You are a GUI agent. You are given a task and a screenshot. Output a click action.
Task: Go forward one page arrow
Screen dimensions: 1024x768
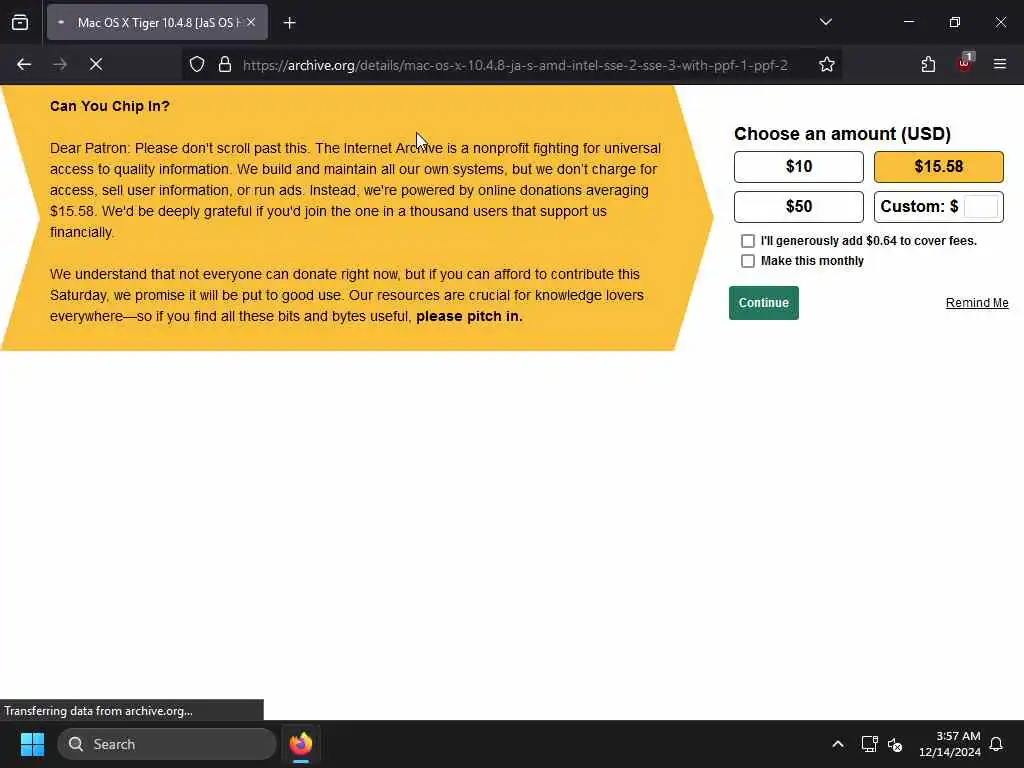(x=60, y=64)
